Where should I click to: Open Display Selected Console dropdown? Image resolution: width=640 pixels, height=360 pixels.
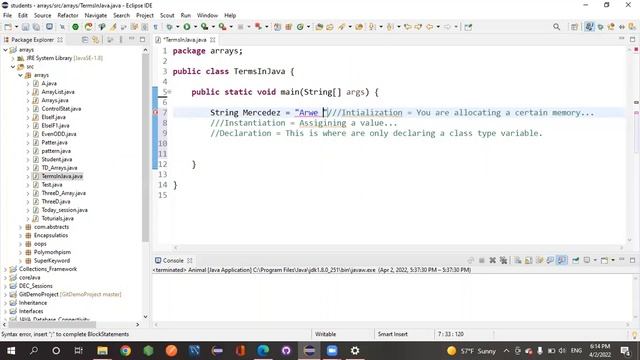click(x=595, y=260)
